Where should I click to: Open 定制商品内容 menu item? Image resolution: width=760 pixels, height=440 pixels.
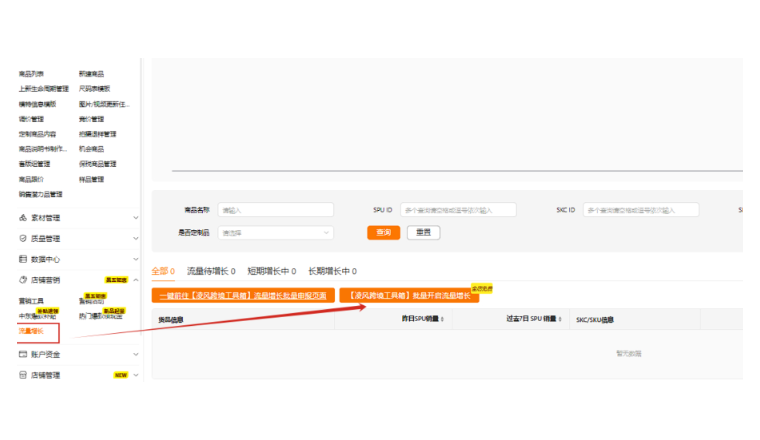[37, 134]
